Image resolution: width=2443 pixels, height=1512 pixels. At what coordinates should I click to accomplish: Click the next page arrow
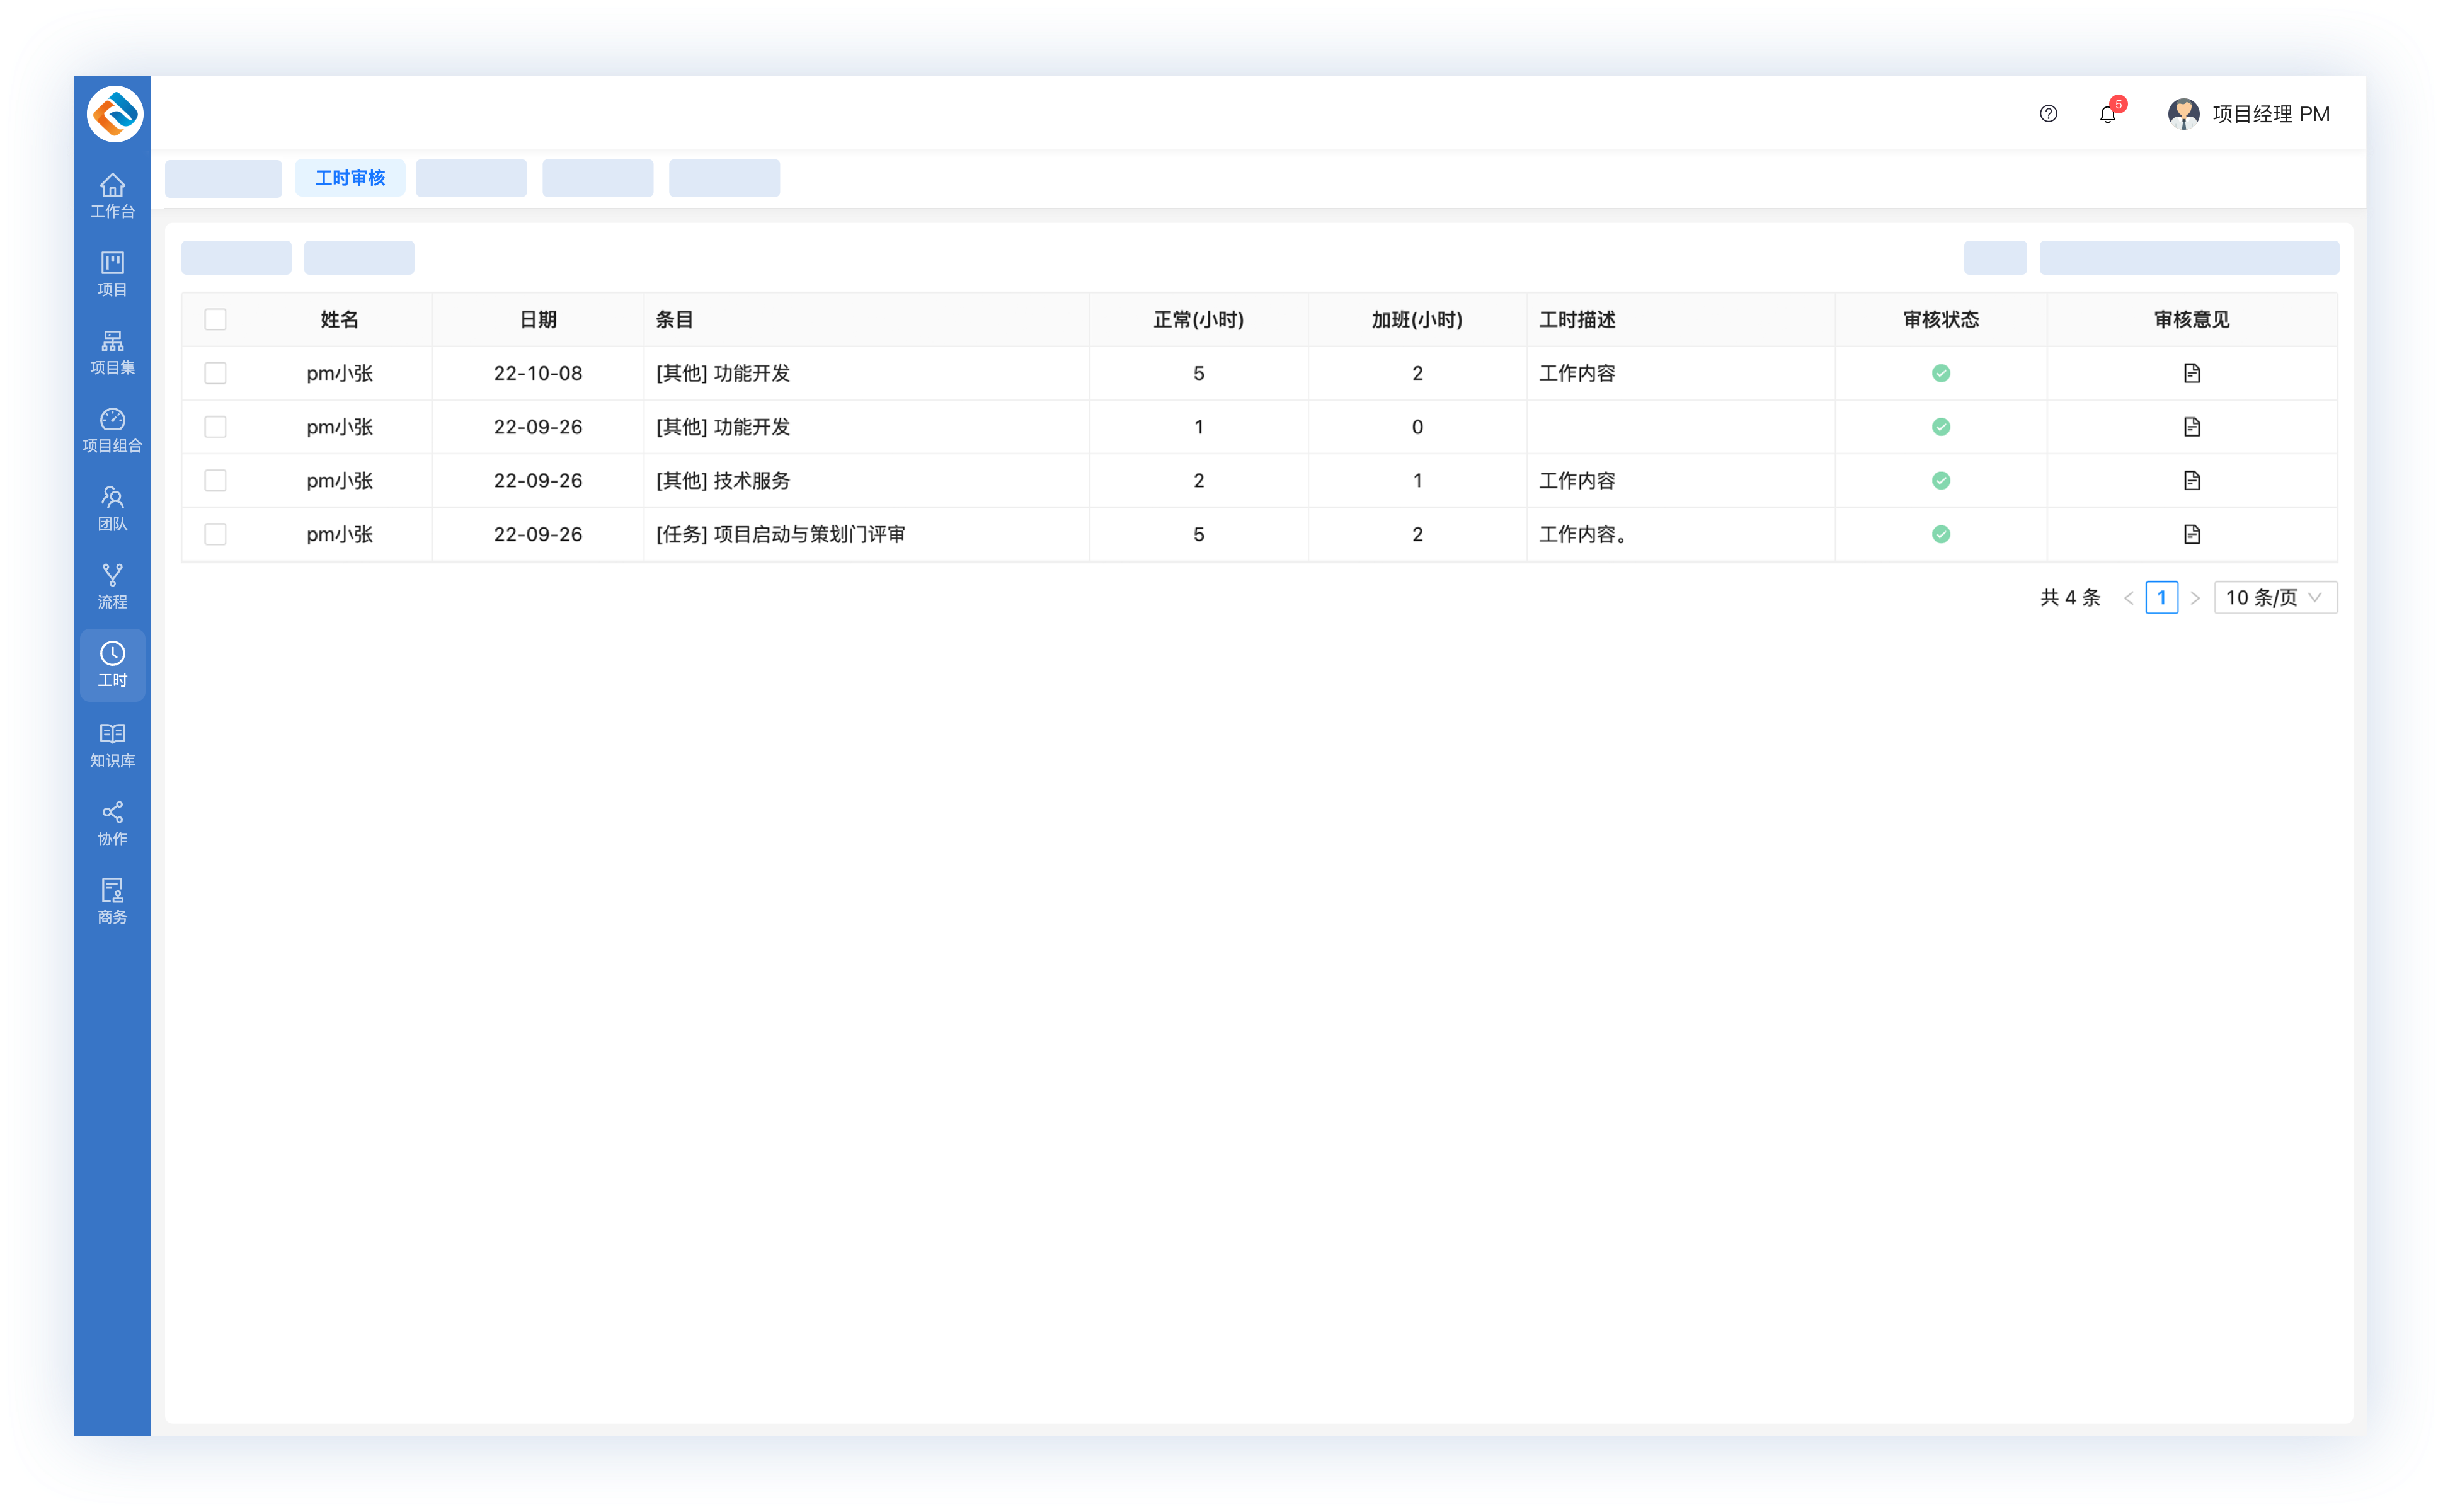2195,597
